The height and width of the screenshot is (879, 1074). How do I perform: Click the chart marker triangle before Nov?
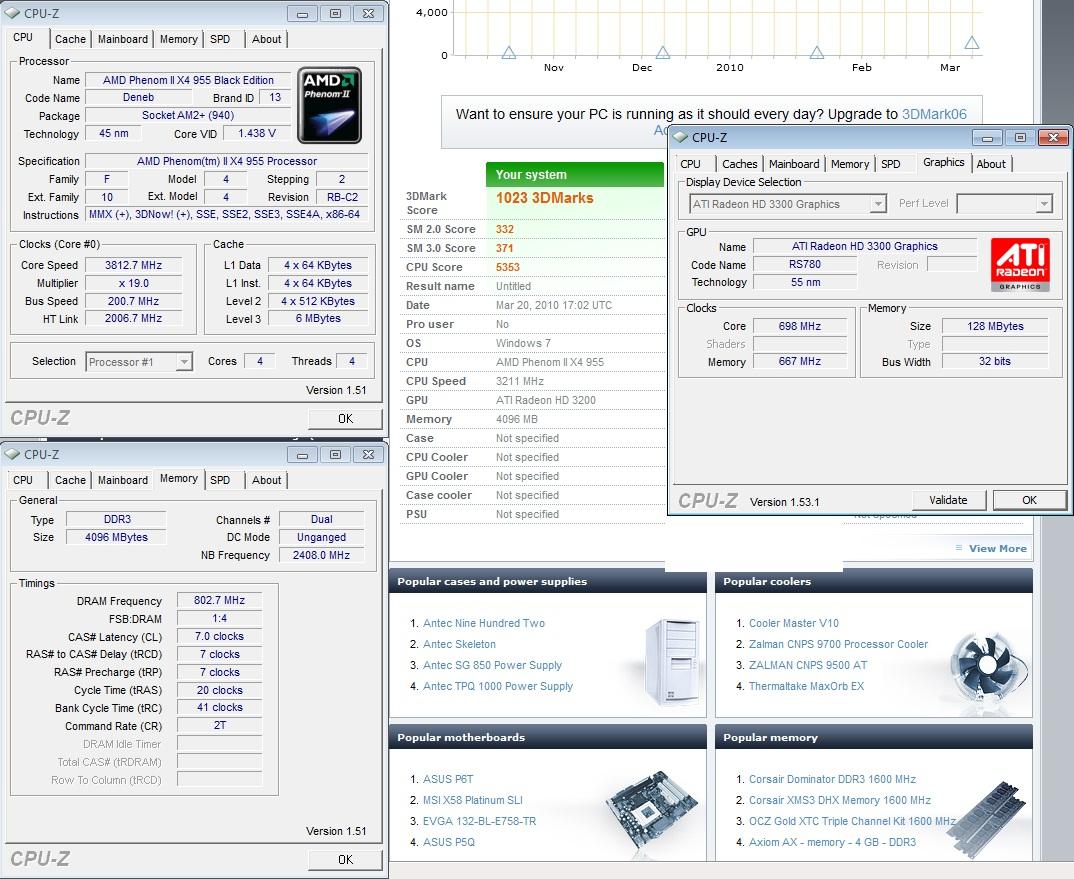(508, 53)
